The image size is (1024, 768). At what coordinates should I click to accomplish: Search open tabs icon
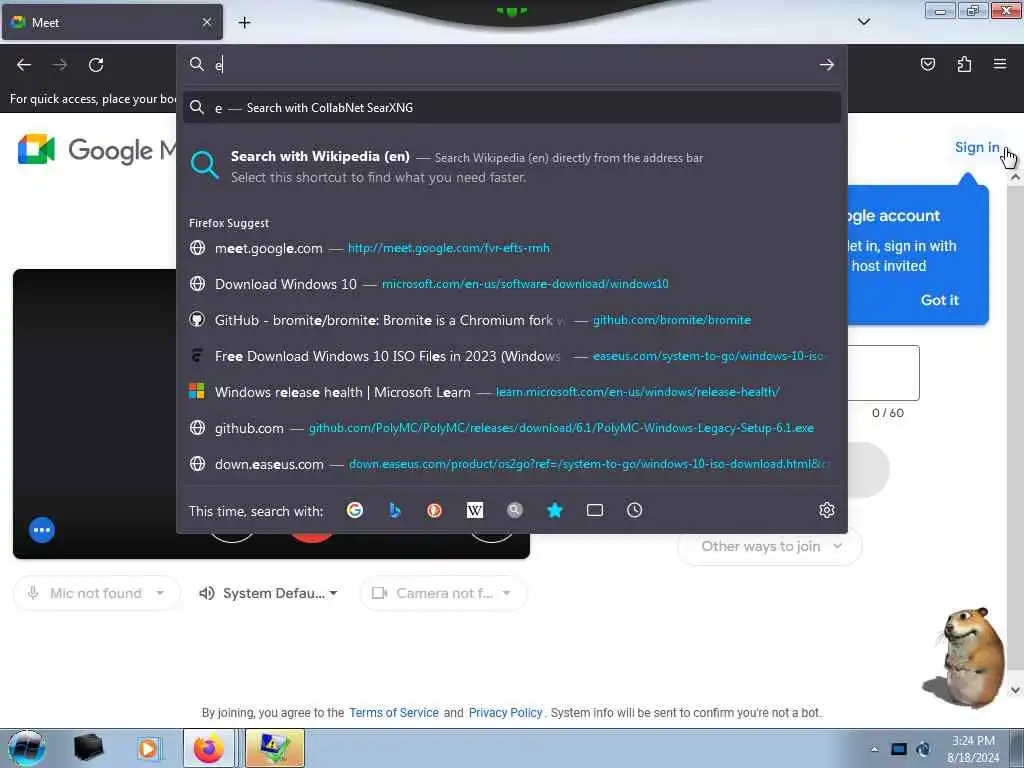coord(594,510)
